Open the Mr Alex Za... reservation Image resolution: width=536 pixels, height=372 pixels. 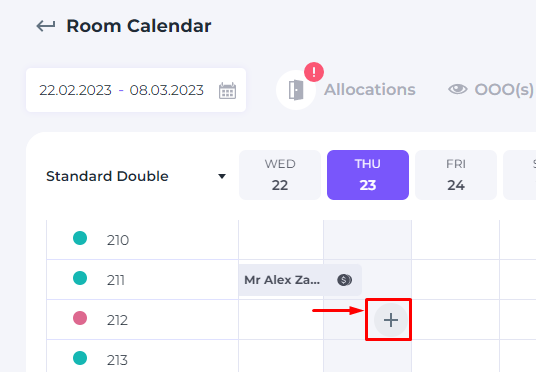pyautogui.click(x=300, y=280)
